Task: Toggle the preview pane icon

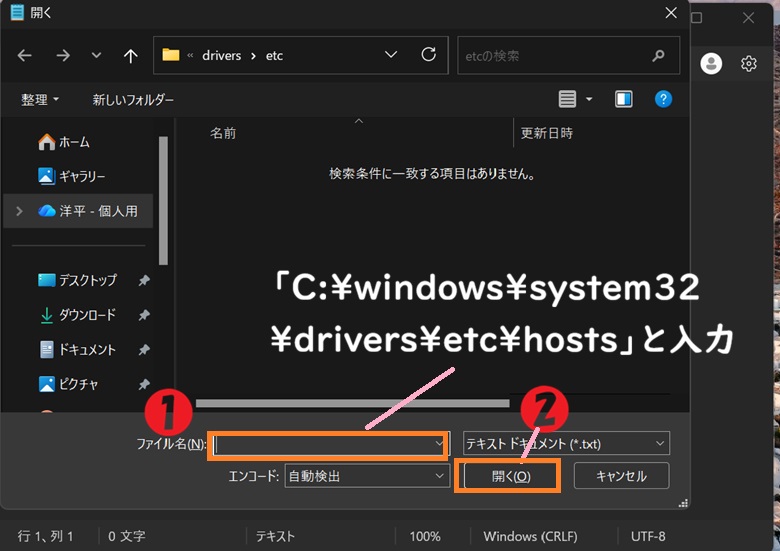Action: (x=623, y=99)
